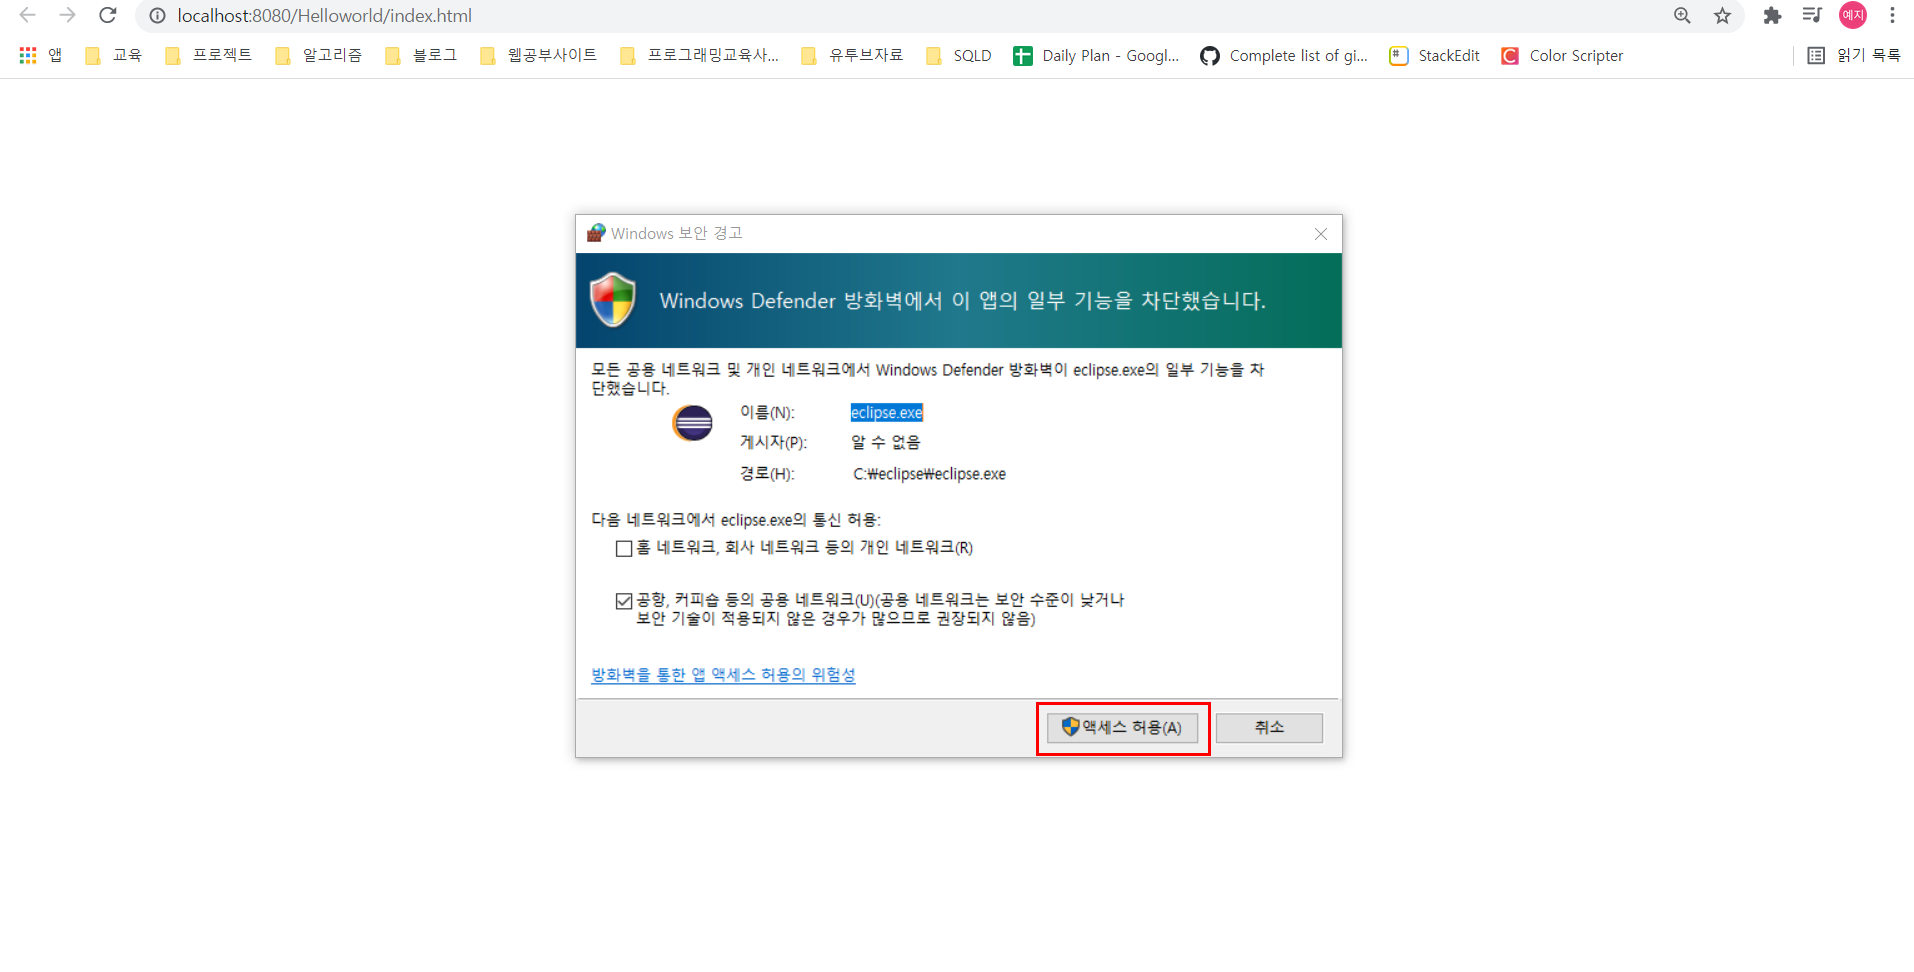Open the Chrome three-dot menu
The image size is (1914, 972).
pos(1892,16)
